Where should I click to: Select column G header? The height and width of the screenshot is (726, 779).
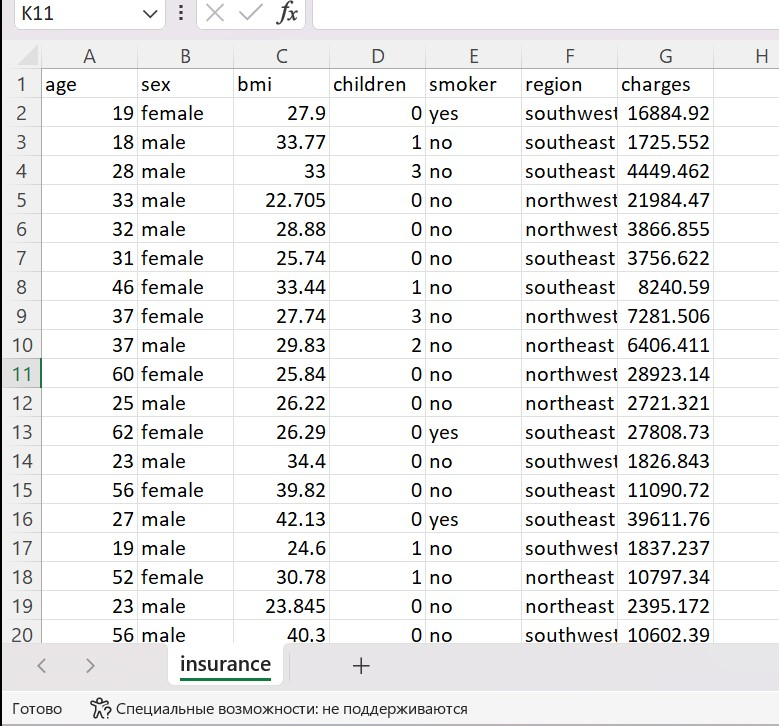click(665, 56)
